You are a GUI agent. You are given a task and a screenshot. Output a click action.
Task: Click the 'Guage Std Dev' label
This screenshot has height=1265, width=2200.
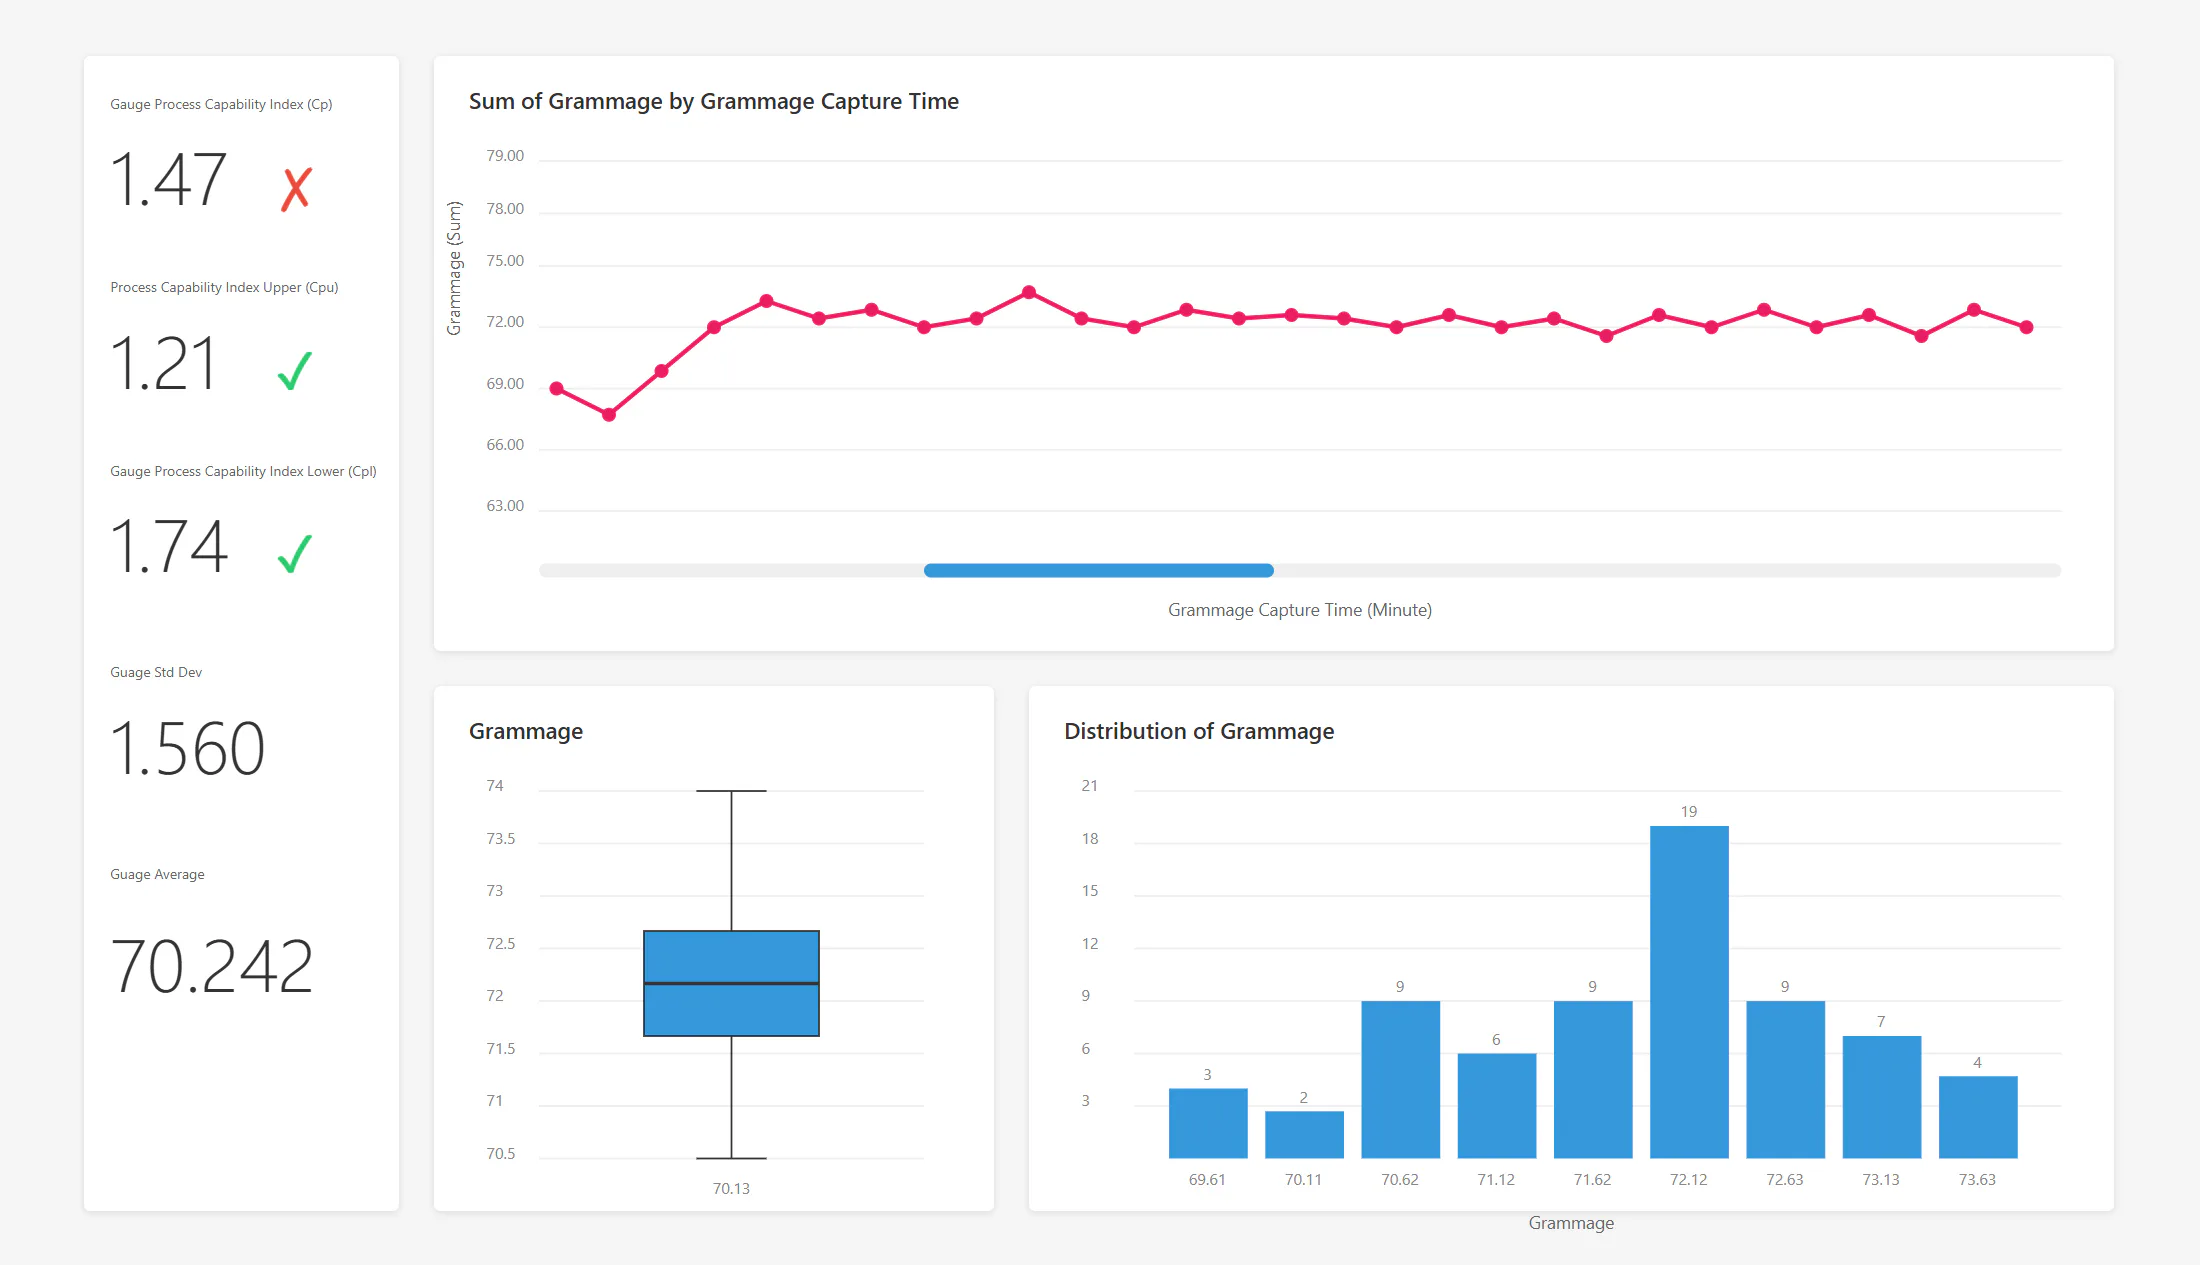point(156,672)
